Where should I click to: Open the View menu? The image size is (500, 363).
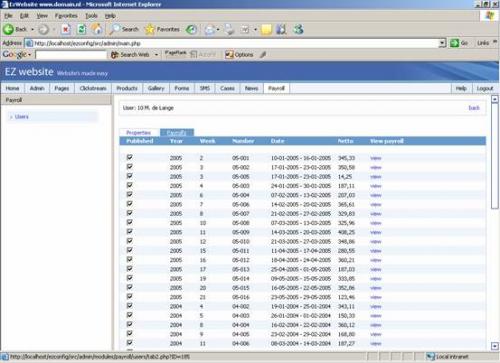pos(42,16)
